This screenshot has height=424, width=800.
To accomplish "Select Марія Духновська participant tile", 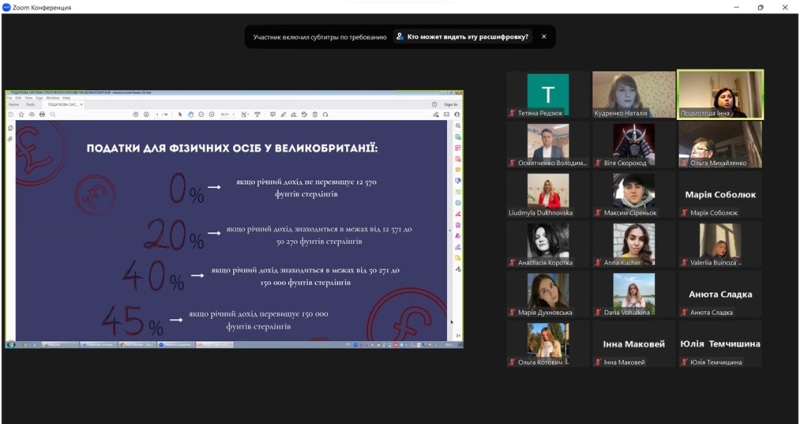I will pos(548,294).
